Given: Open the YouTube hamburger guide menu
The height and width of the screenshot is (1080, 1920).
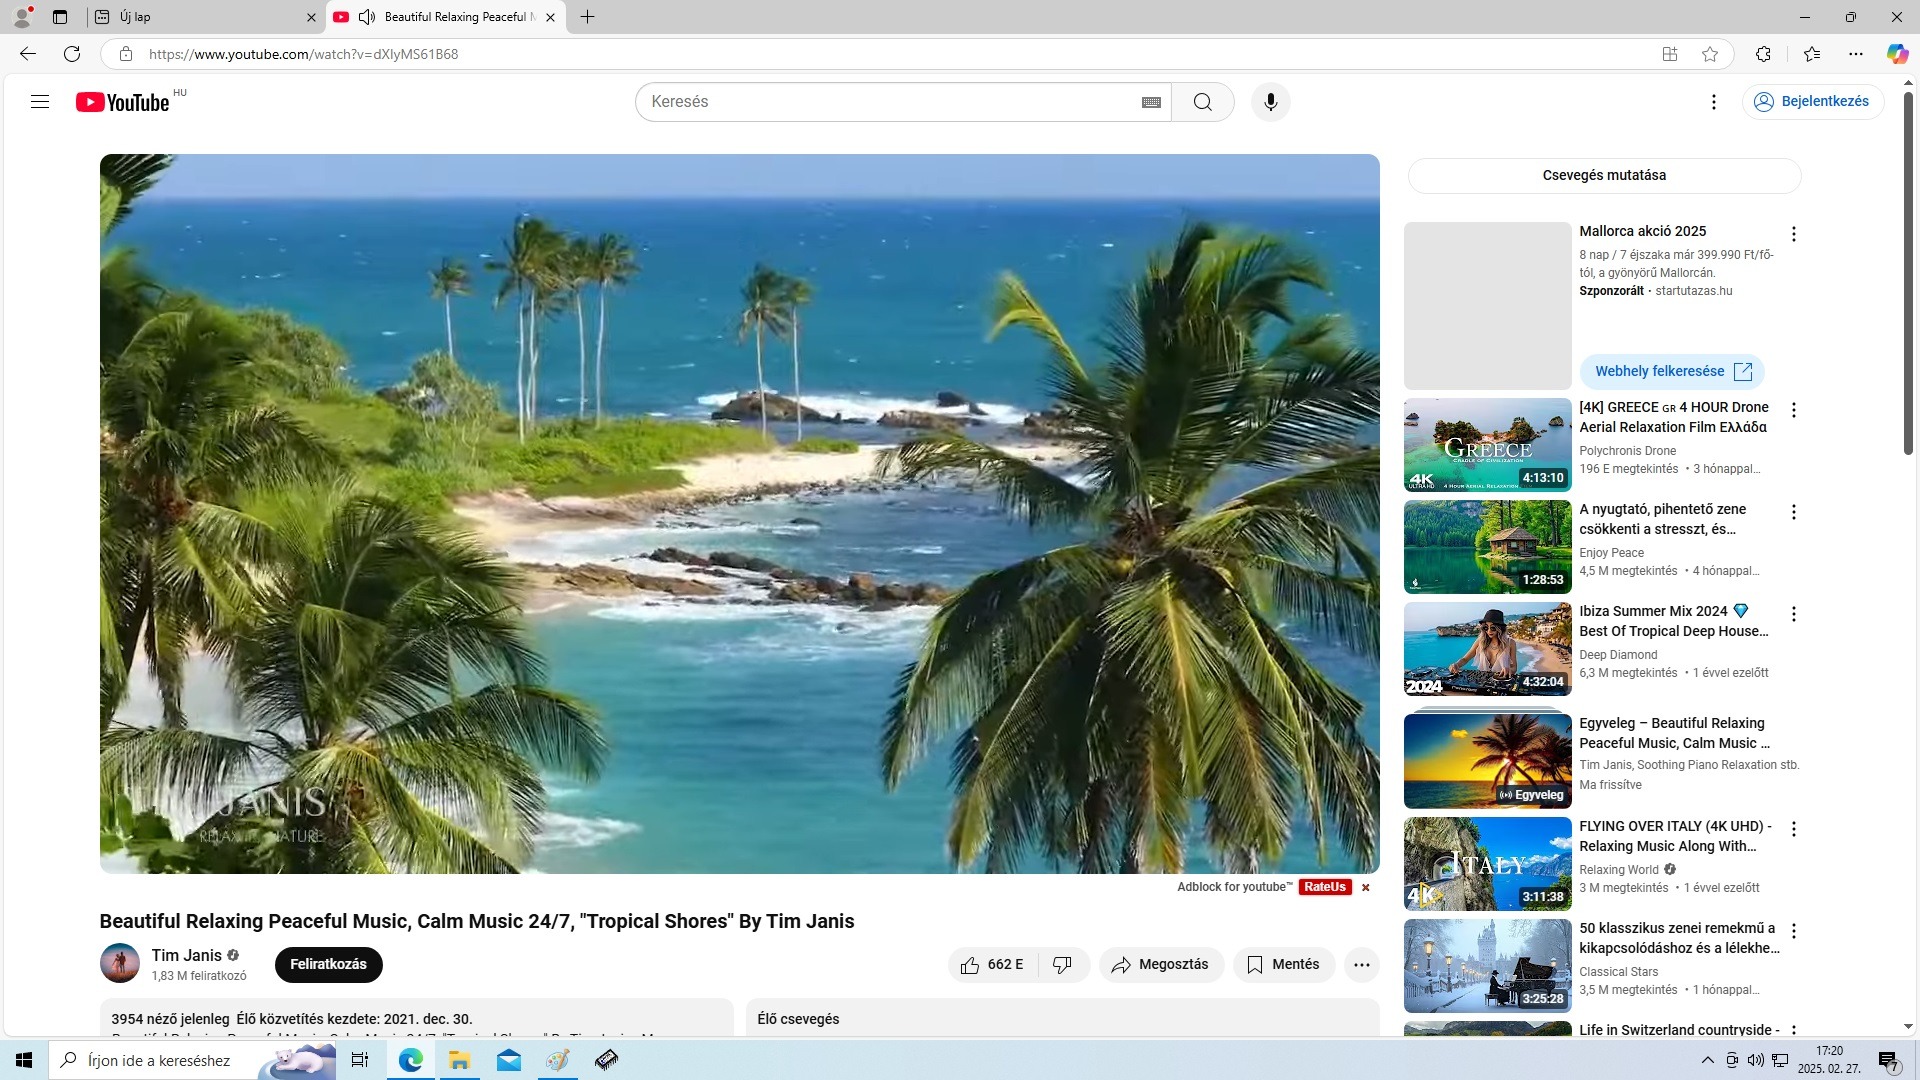Looking at the screenshot, I should tap(40, 102).
